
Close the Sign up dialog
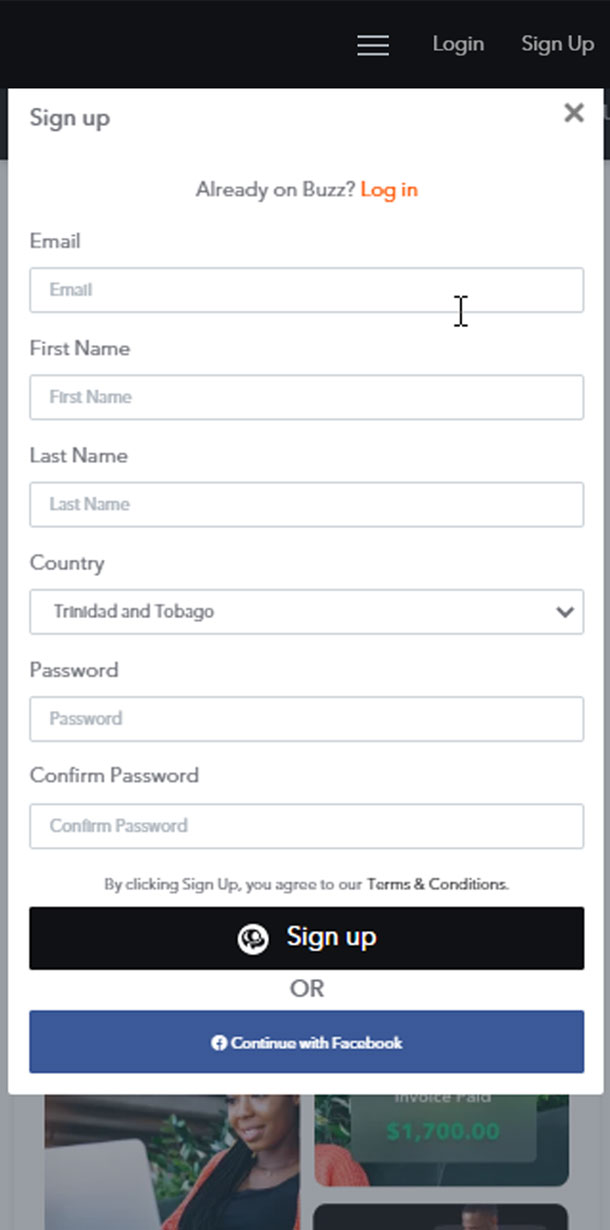click(x=574, y=113)
